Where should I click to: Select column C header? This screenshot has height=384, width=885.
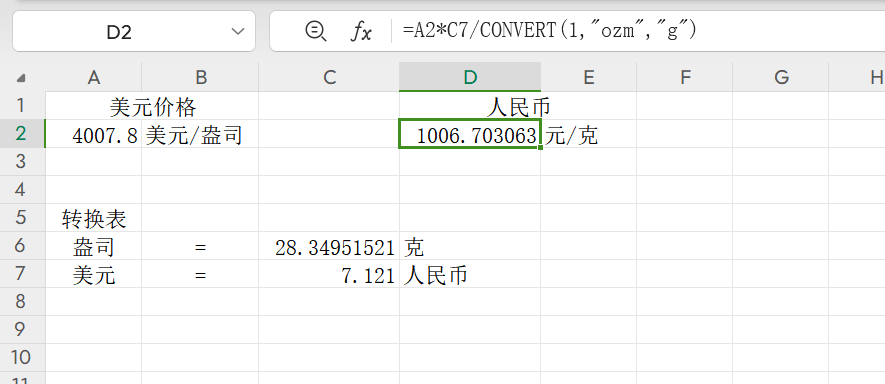(x=329, y=77)
